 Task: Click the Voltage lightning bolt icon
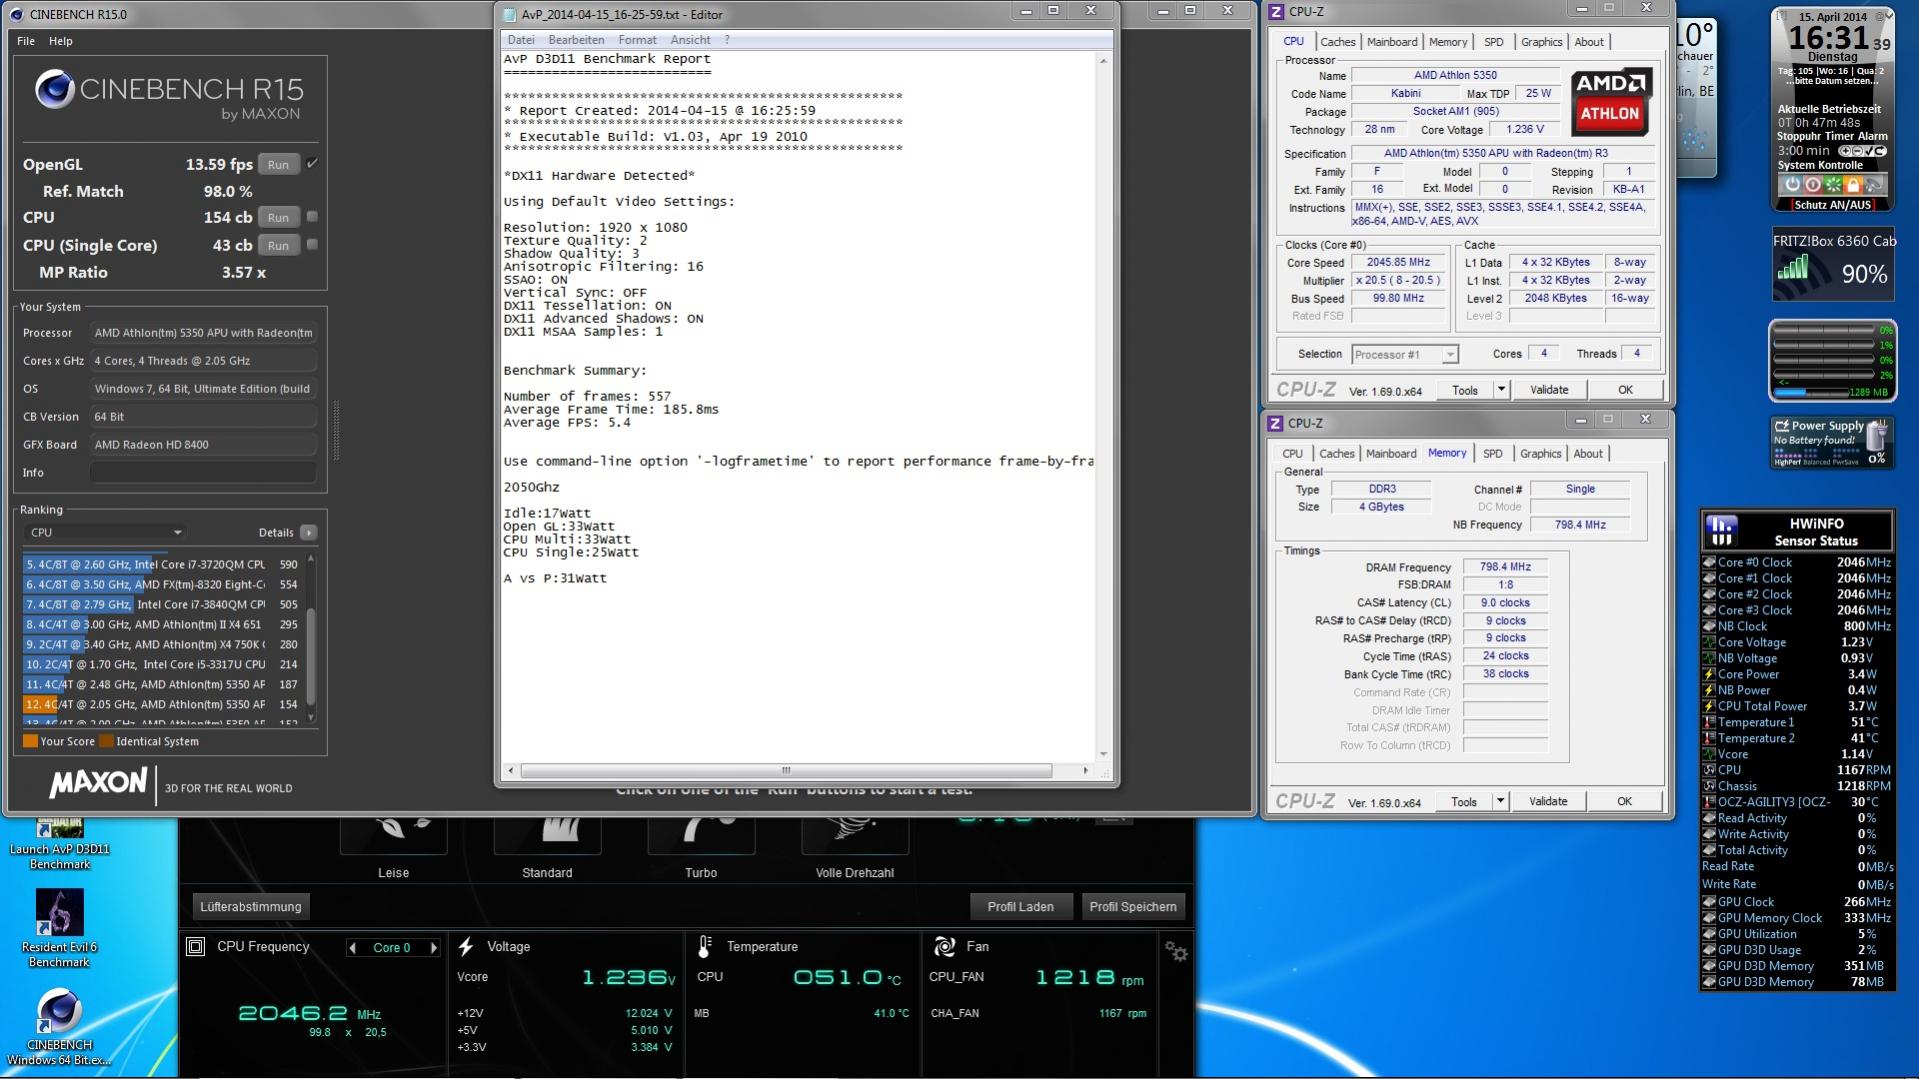(x=466, y=946)
